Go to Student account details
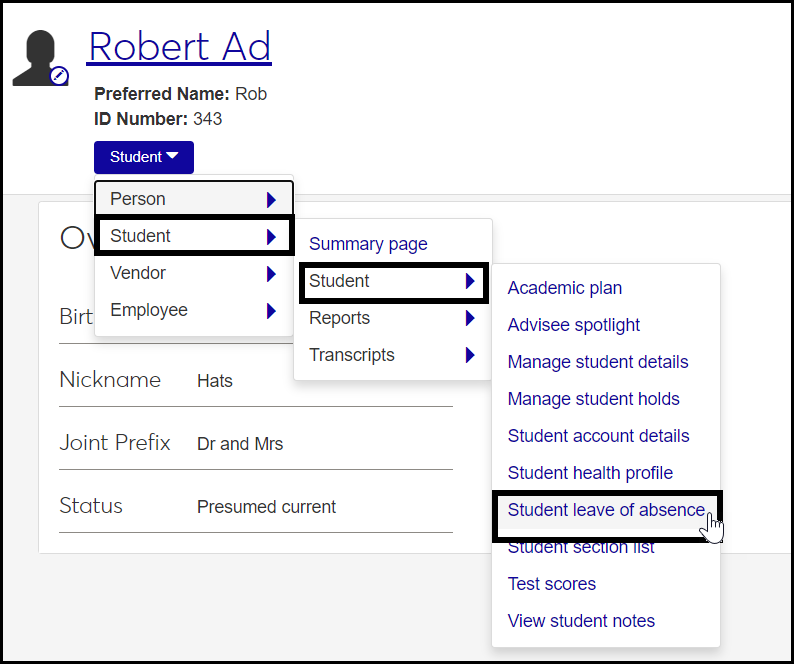The height and width of the screenshot is (664, 794). [x=599, y=436]
